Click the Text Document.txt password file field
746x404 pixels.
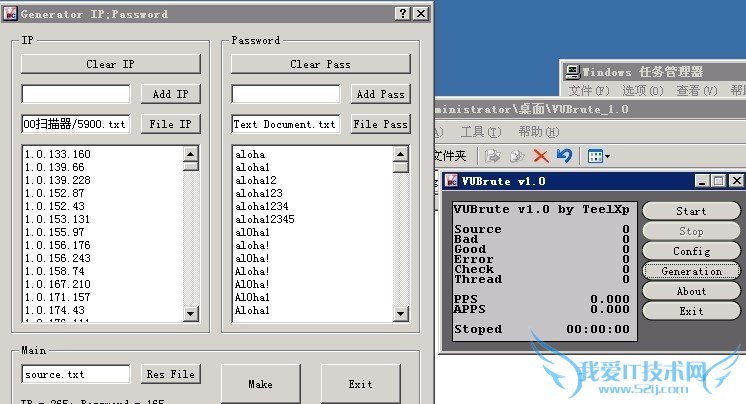285,124
